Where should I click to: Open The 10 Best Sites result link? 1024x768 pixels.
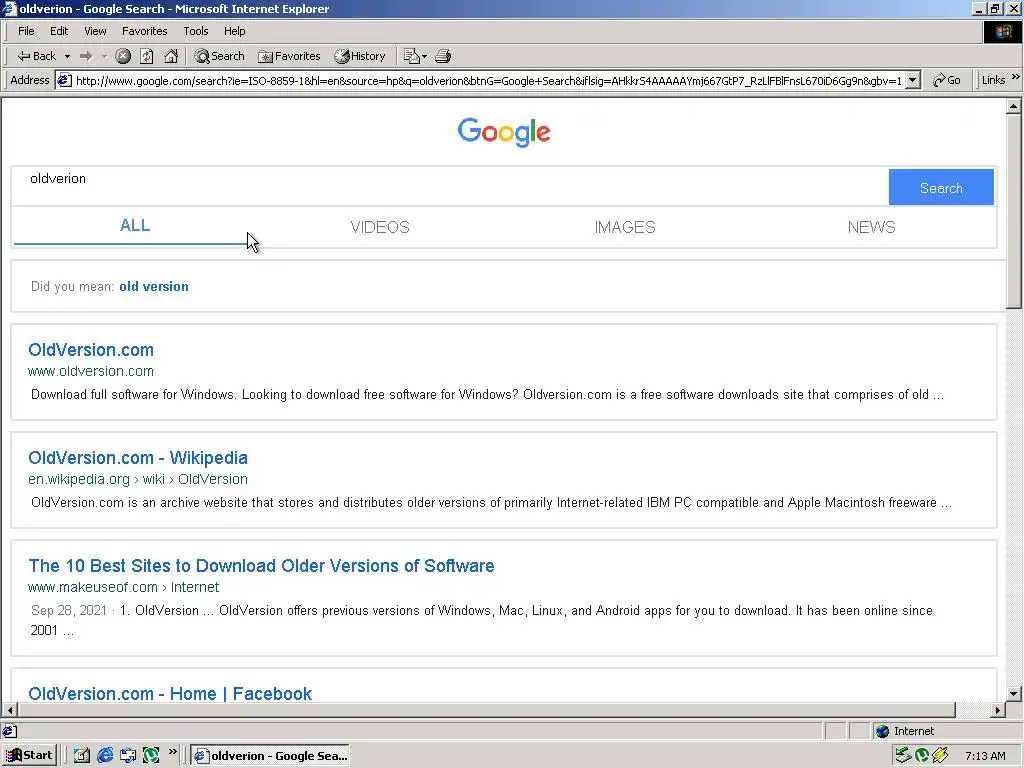coord(261,566)
